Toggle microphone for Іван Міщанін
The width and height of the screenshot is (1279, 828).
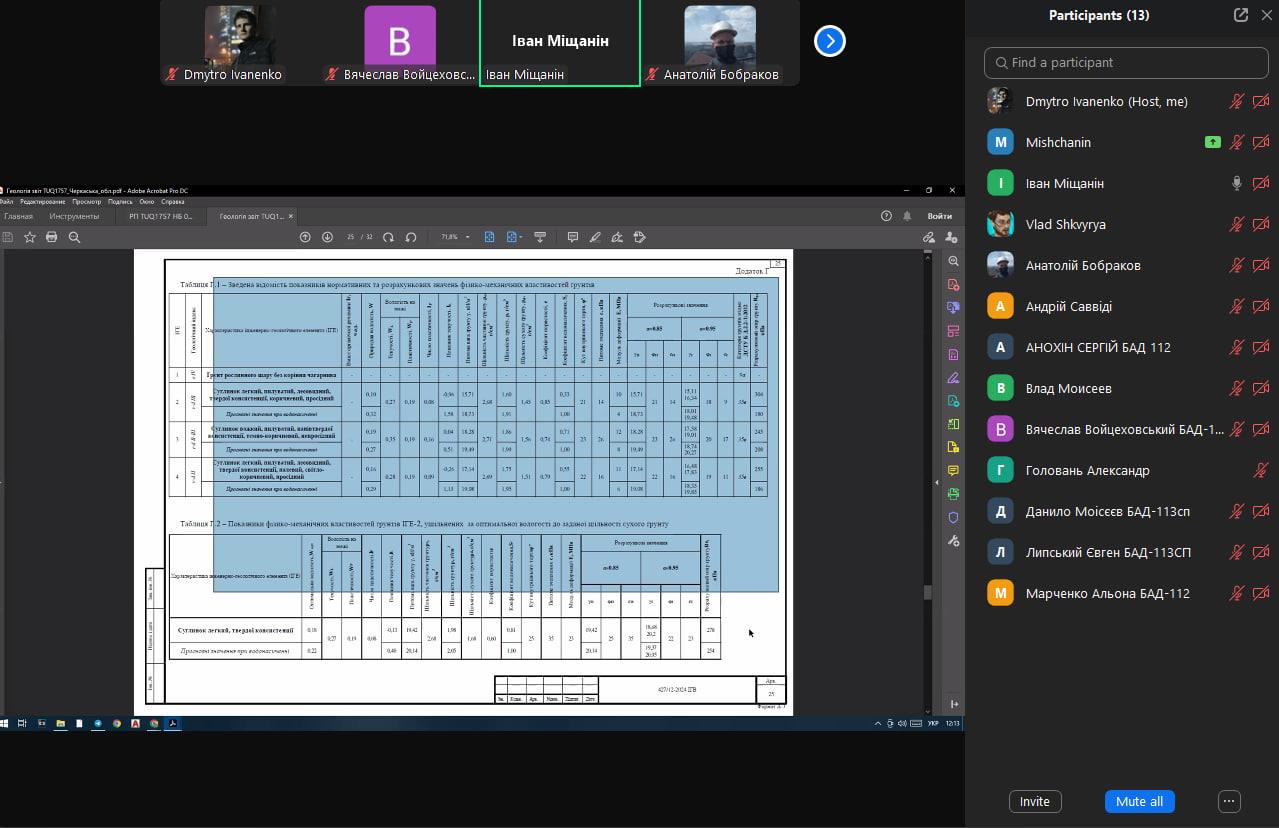1237,184
